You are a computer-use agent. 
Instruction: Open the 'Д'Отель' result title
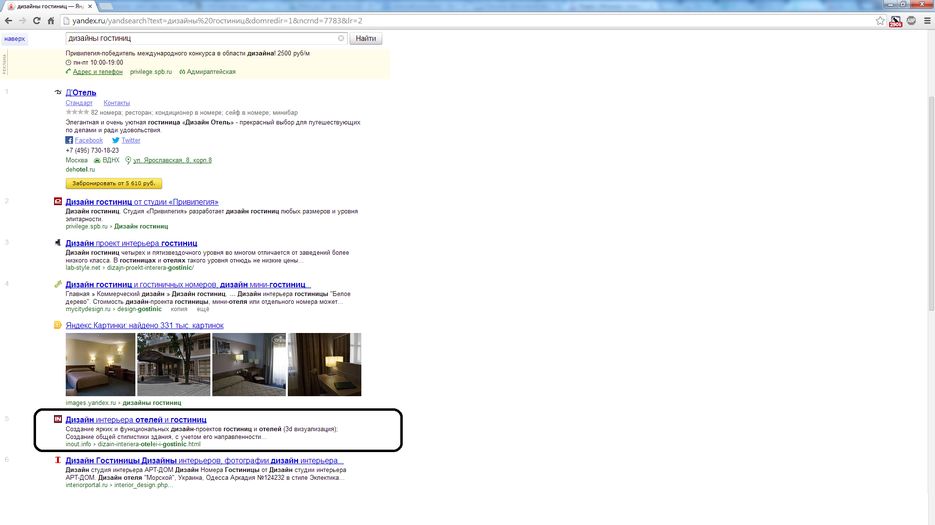tap(81, 92)
